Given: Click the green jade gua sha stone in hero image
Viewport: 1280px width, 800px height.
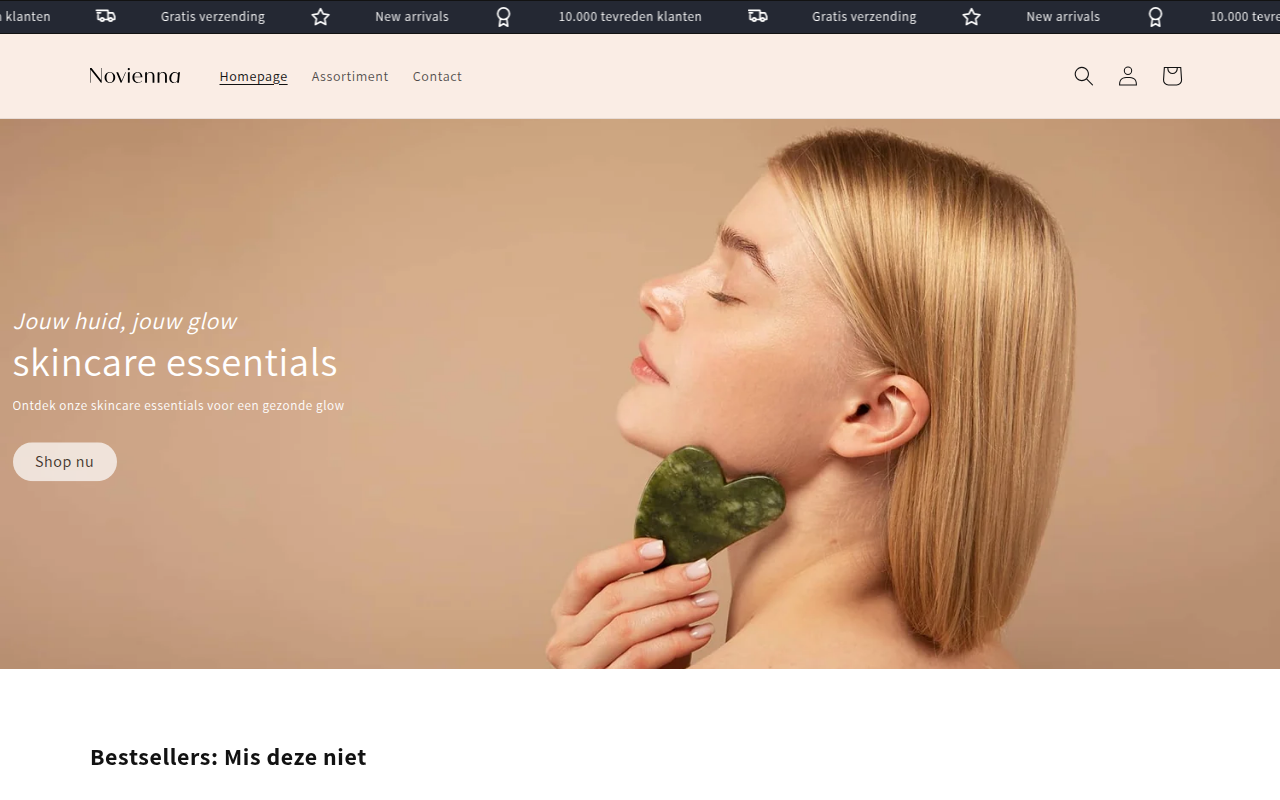Looking at the screenshot, I should pos(708,506).
